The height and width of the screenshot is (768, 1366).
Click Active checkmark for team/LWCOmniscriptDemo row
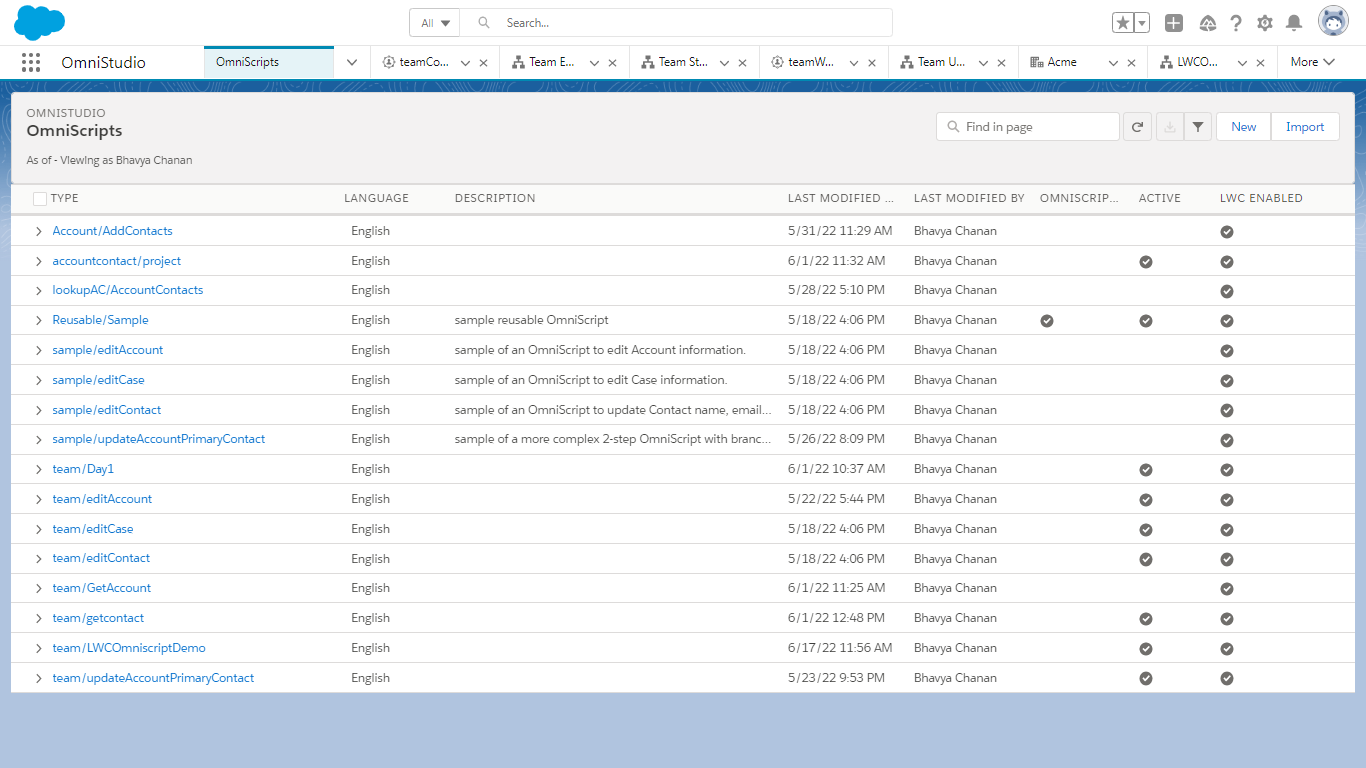(1146, 649)
